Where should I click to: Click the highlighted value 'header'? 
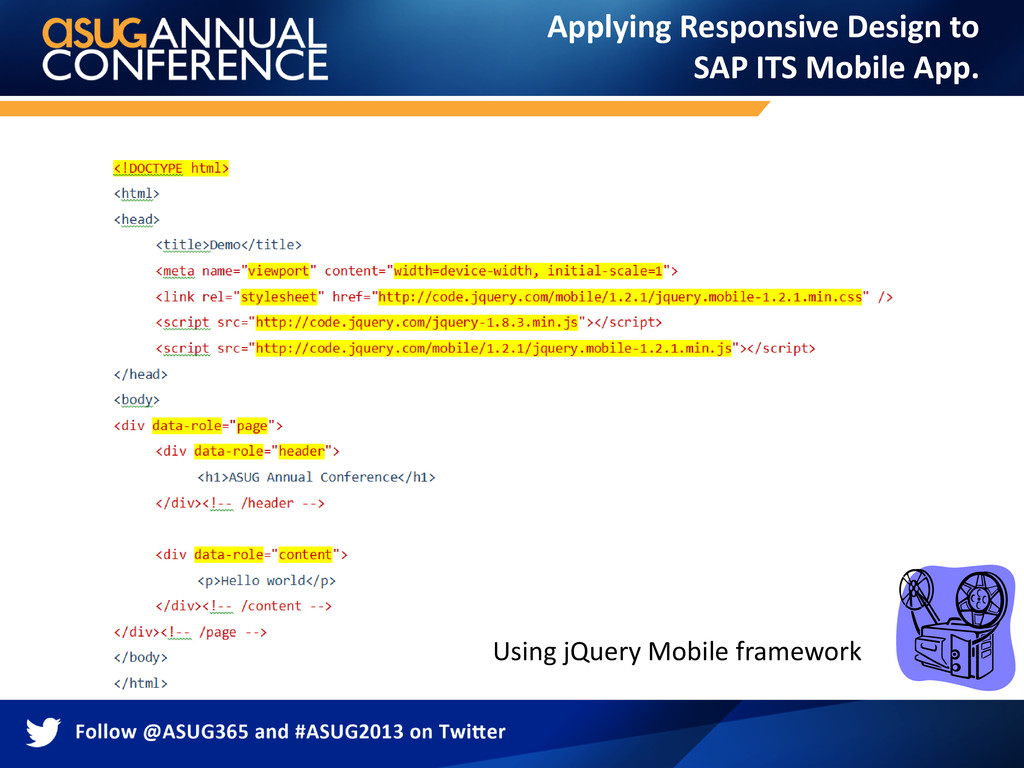(302, 451)
